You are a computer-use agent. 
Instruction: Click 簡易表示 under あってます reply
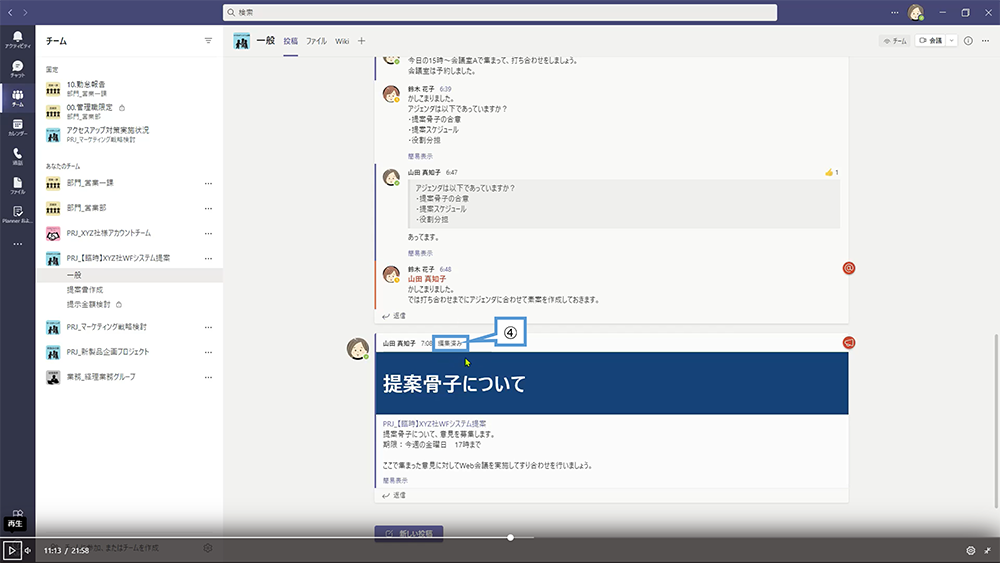[x=420, y=253]
